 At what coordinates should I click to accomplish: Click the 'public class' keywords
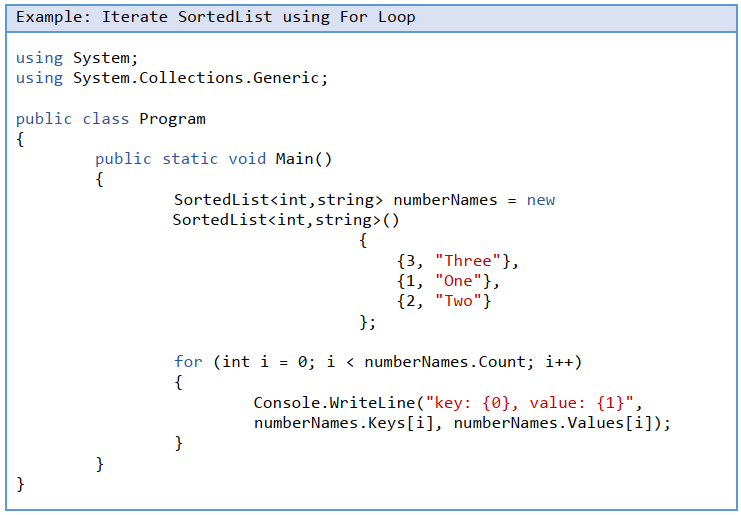tap(72, 119)
